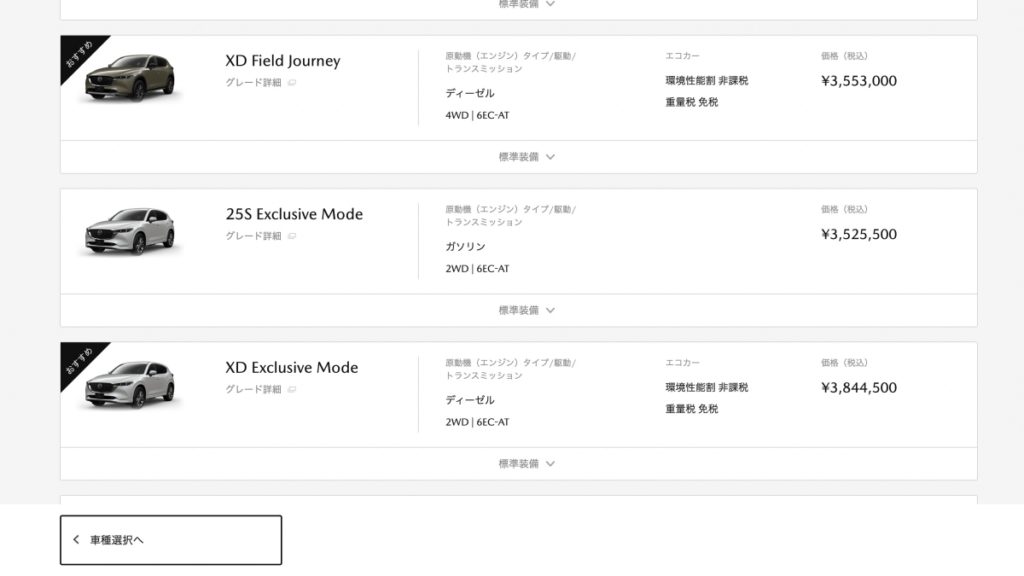This screenshot has height=576, width=1024.
Task: Open the グレード詳細 link for XD Field Journey
Action: pyautogui.click(x=253, y=83)
